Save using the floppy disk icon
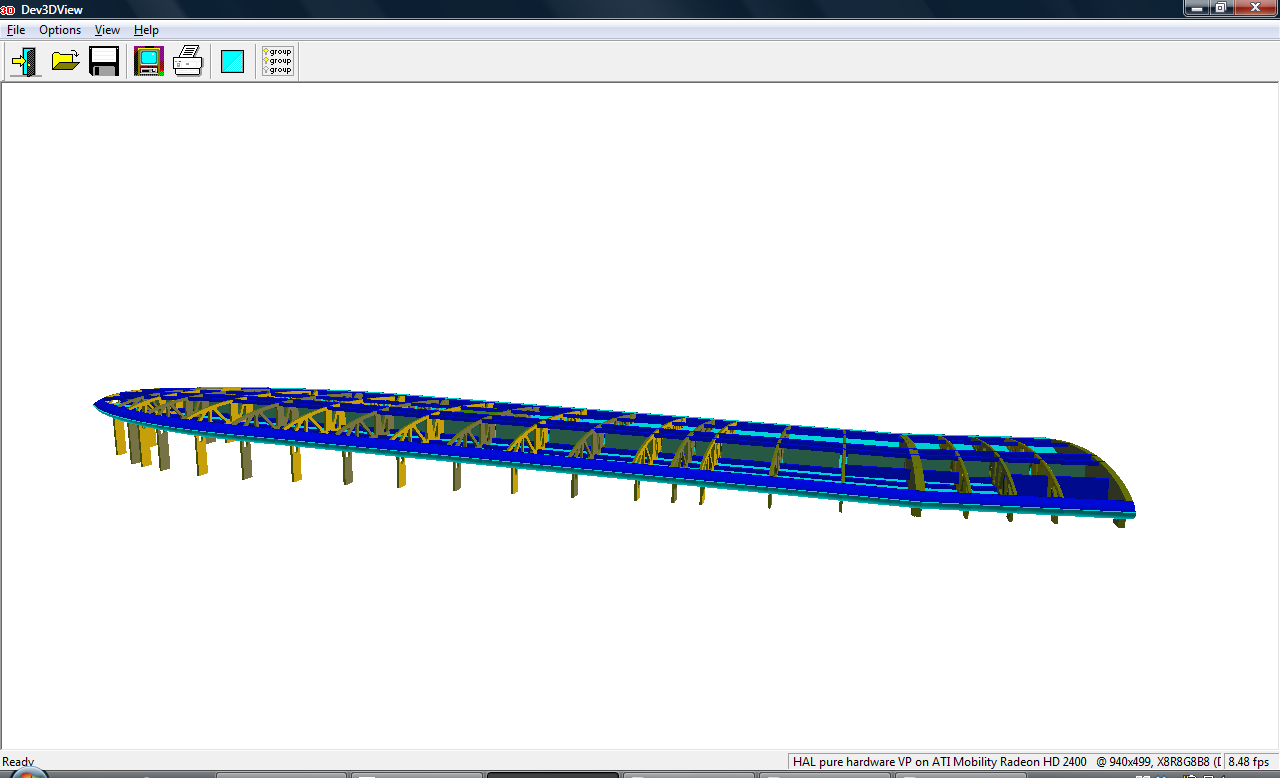1280x778 pixels. [x=104, y=62]
